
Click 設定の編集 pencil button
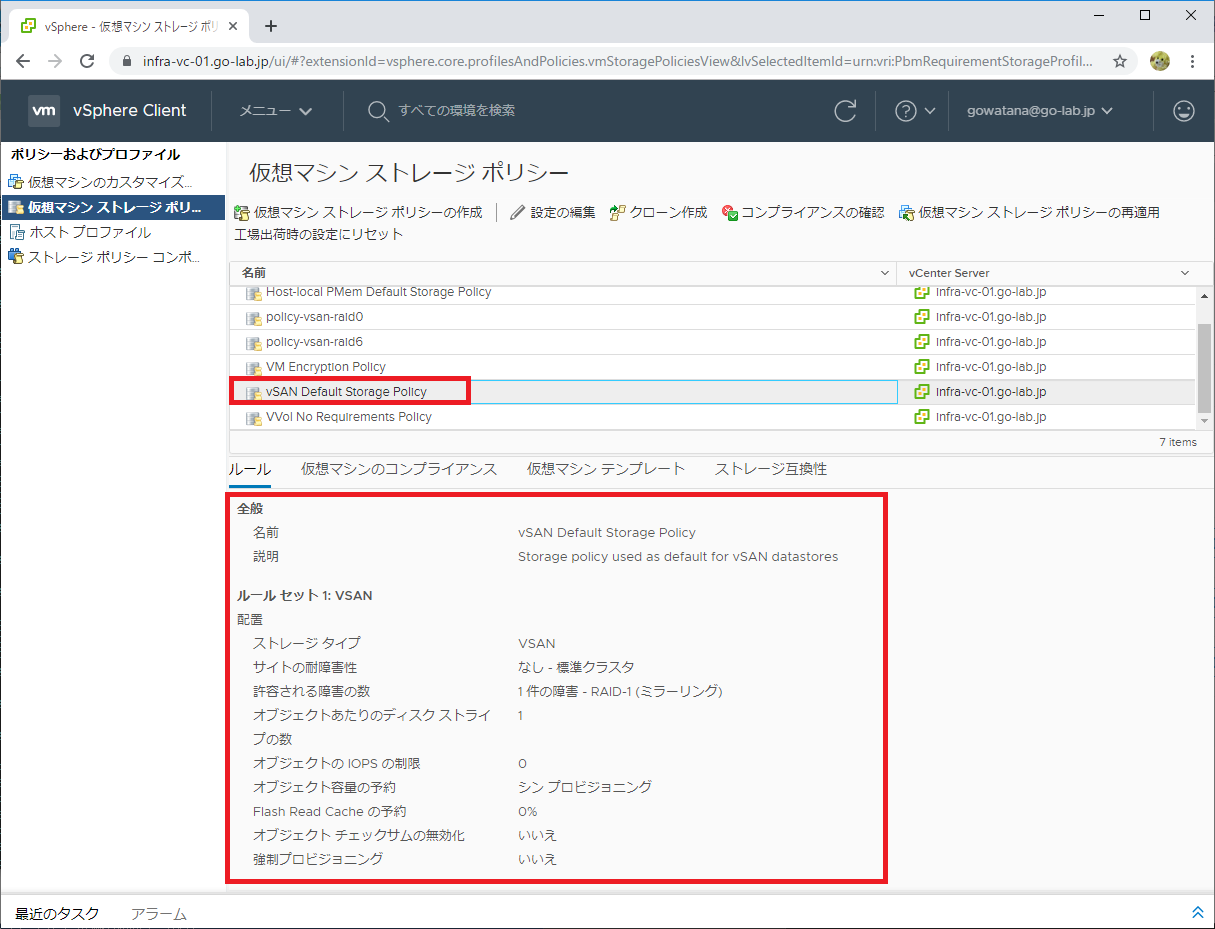(x=552, y=212)
